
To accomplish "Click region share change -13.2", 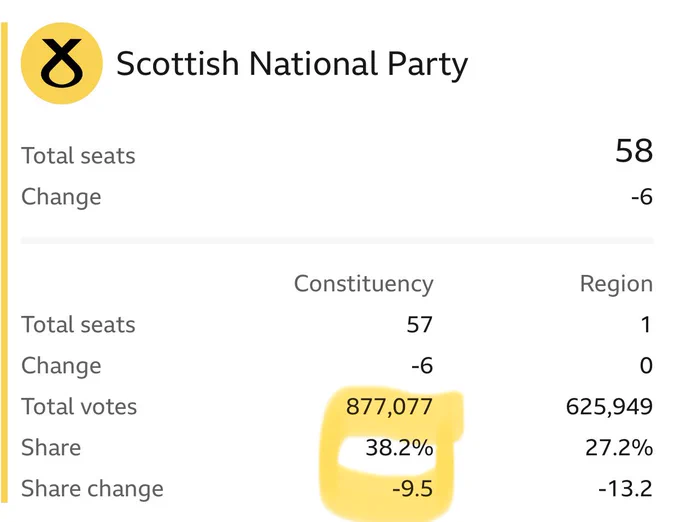I will point(625,489).
